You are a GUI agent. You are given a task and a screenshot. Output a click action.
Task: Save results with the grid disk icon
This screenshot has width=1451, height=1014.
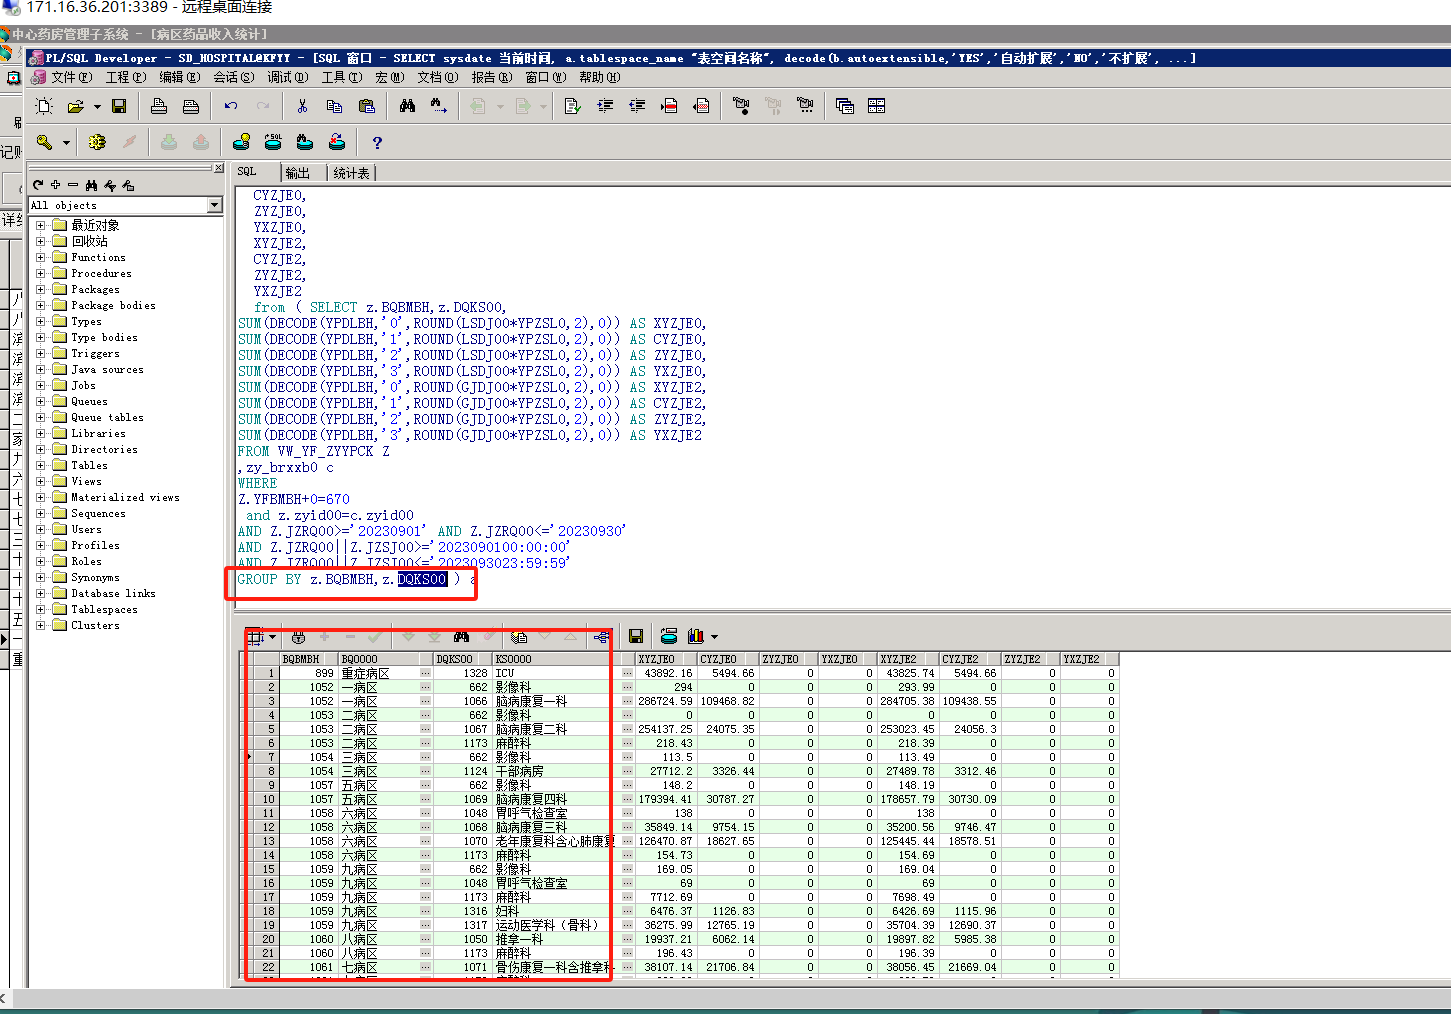tap(635, 636)
